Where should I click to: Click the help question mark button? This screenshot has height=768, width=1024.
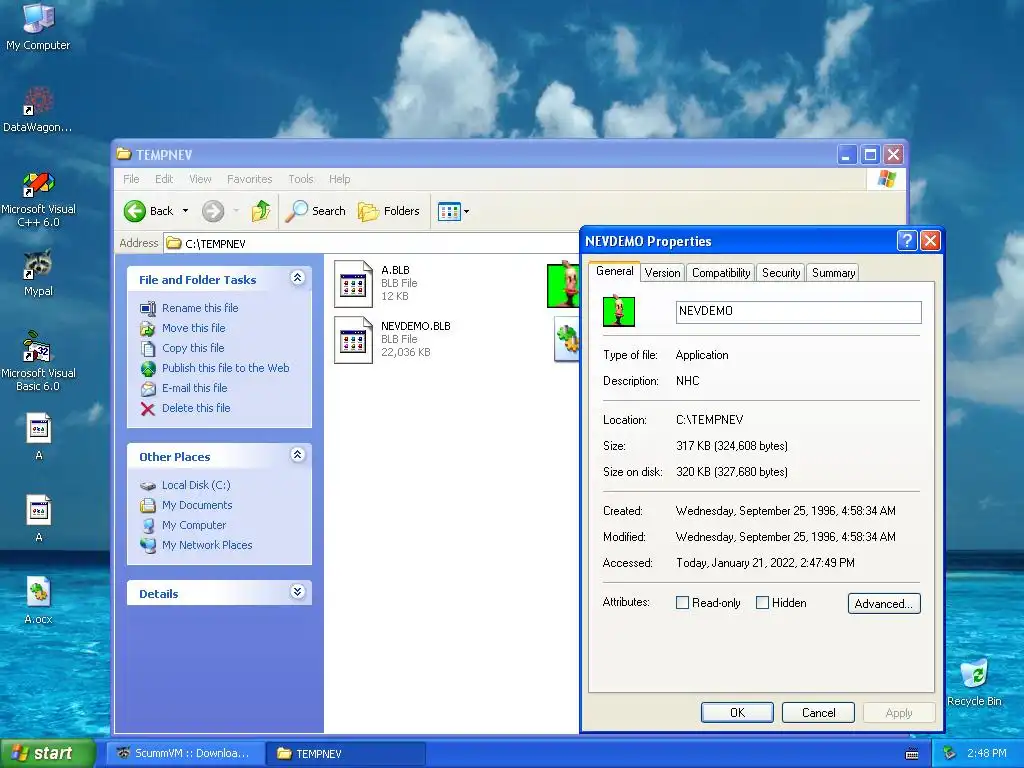(906, 241)
